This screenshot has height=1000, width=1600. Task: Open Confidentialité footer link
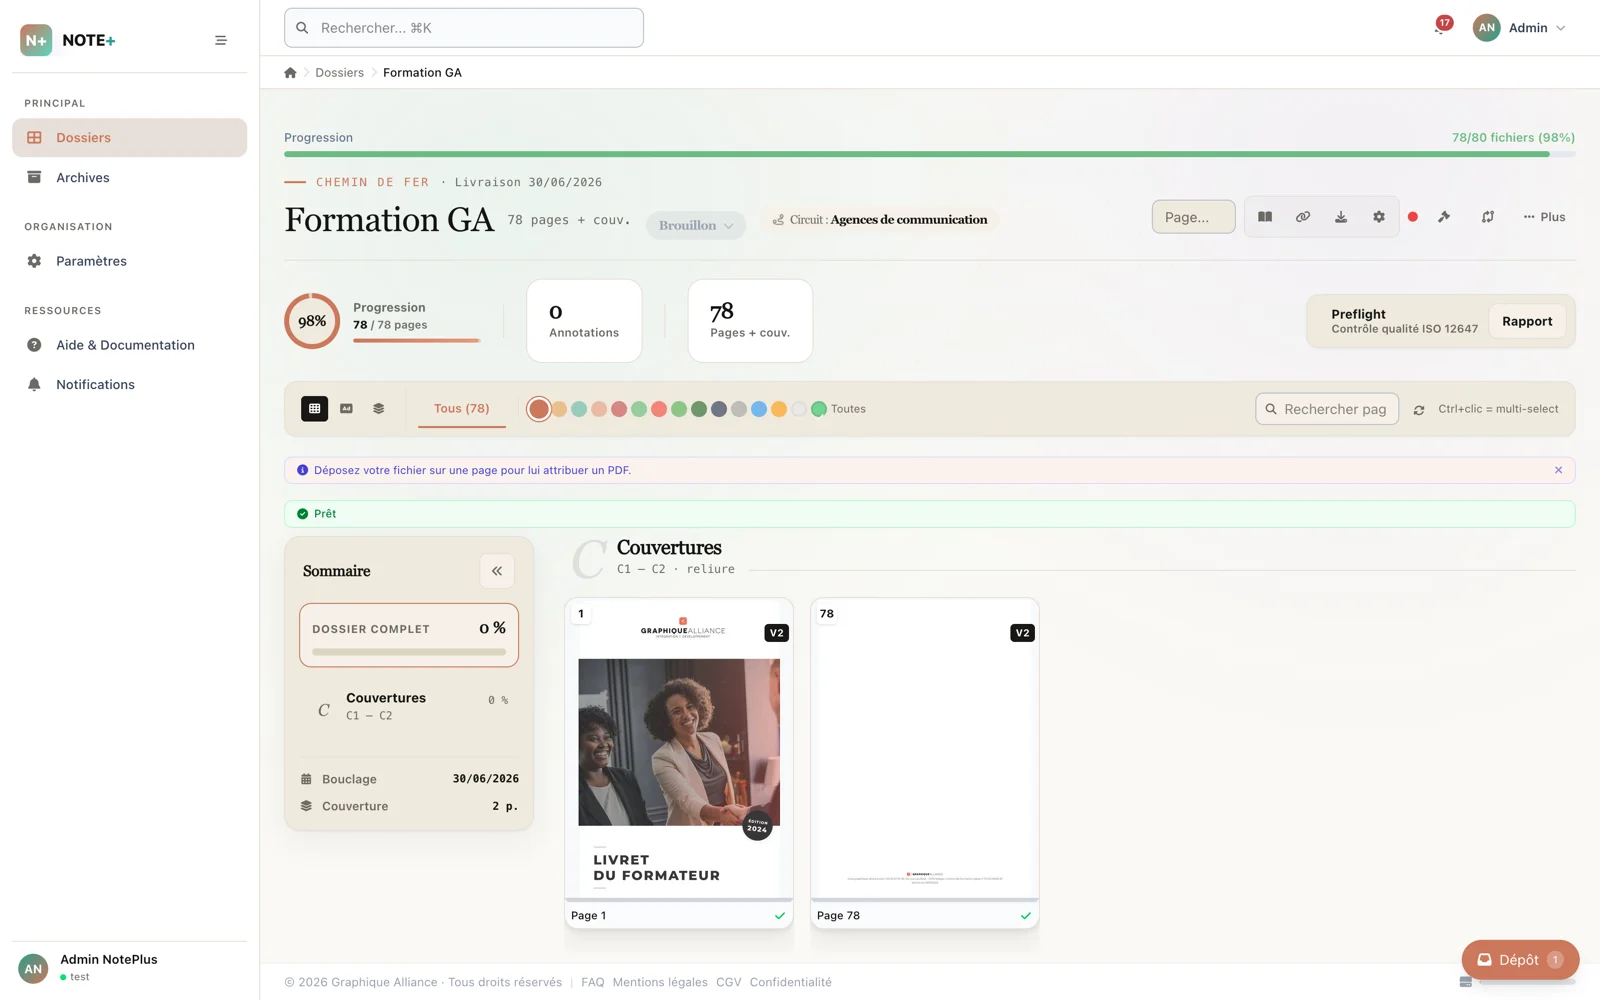click(791, 983)
